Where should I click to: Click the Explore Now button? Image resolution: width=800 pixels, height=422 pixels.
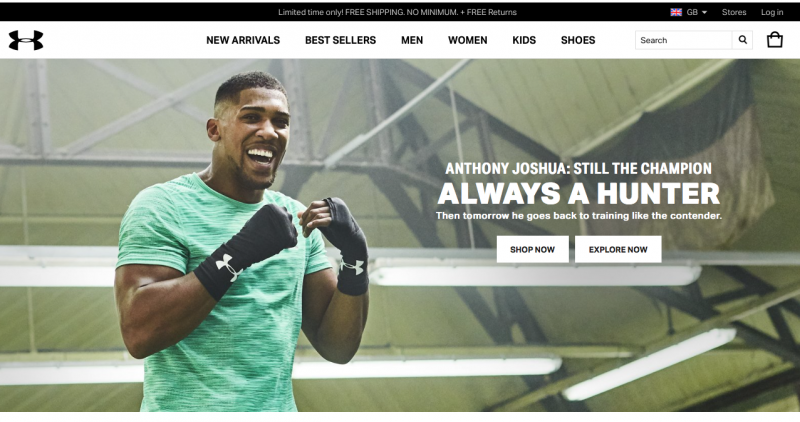(618, 250)
